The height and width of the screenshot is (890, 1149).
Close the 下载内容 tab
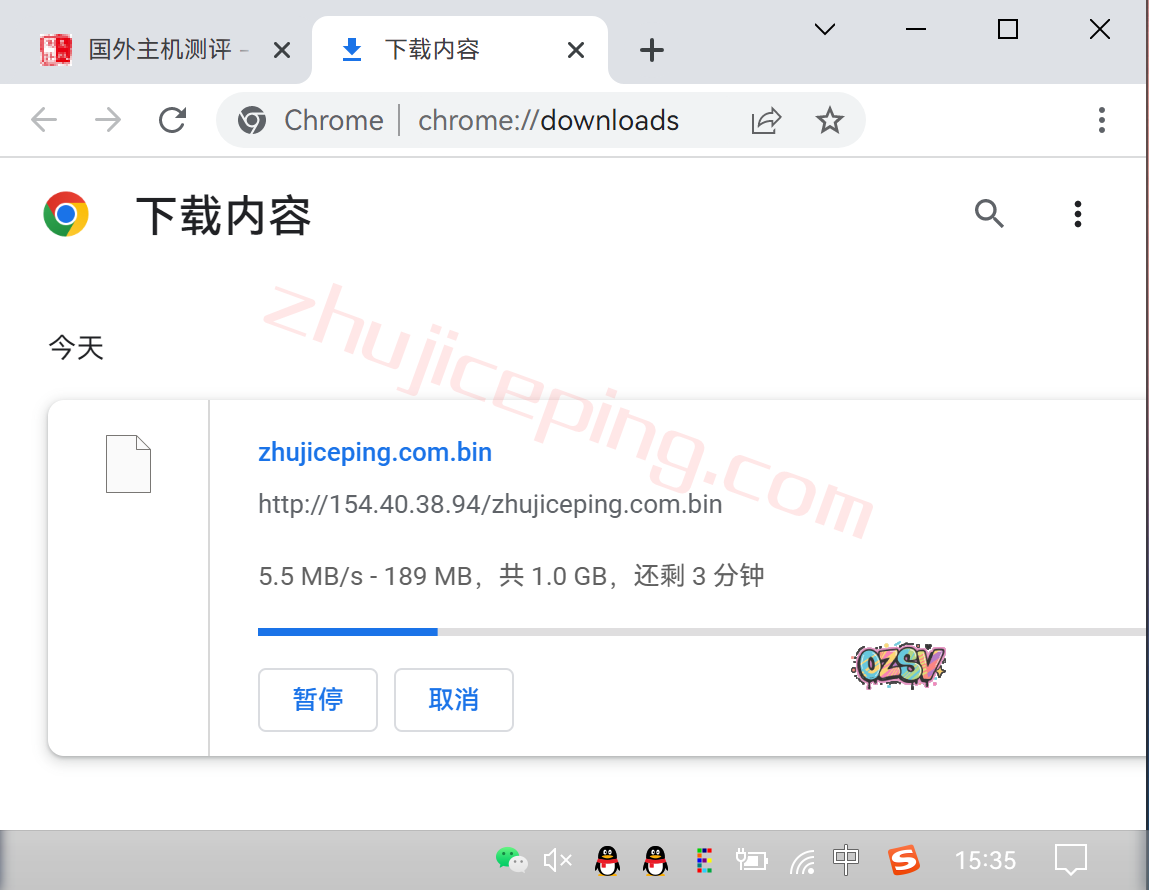[x=576, y=50]
